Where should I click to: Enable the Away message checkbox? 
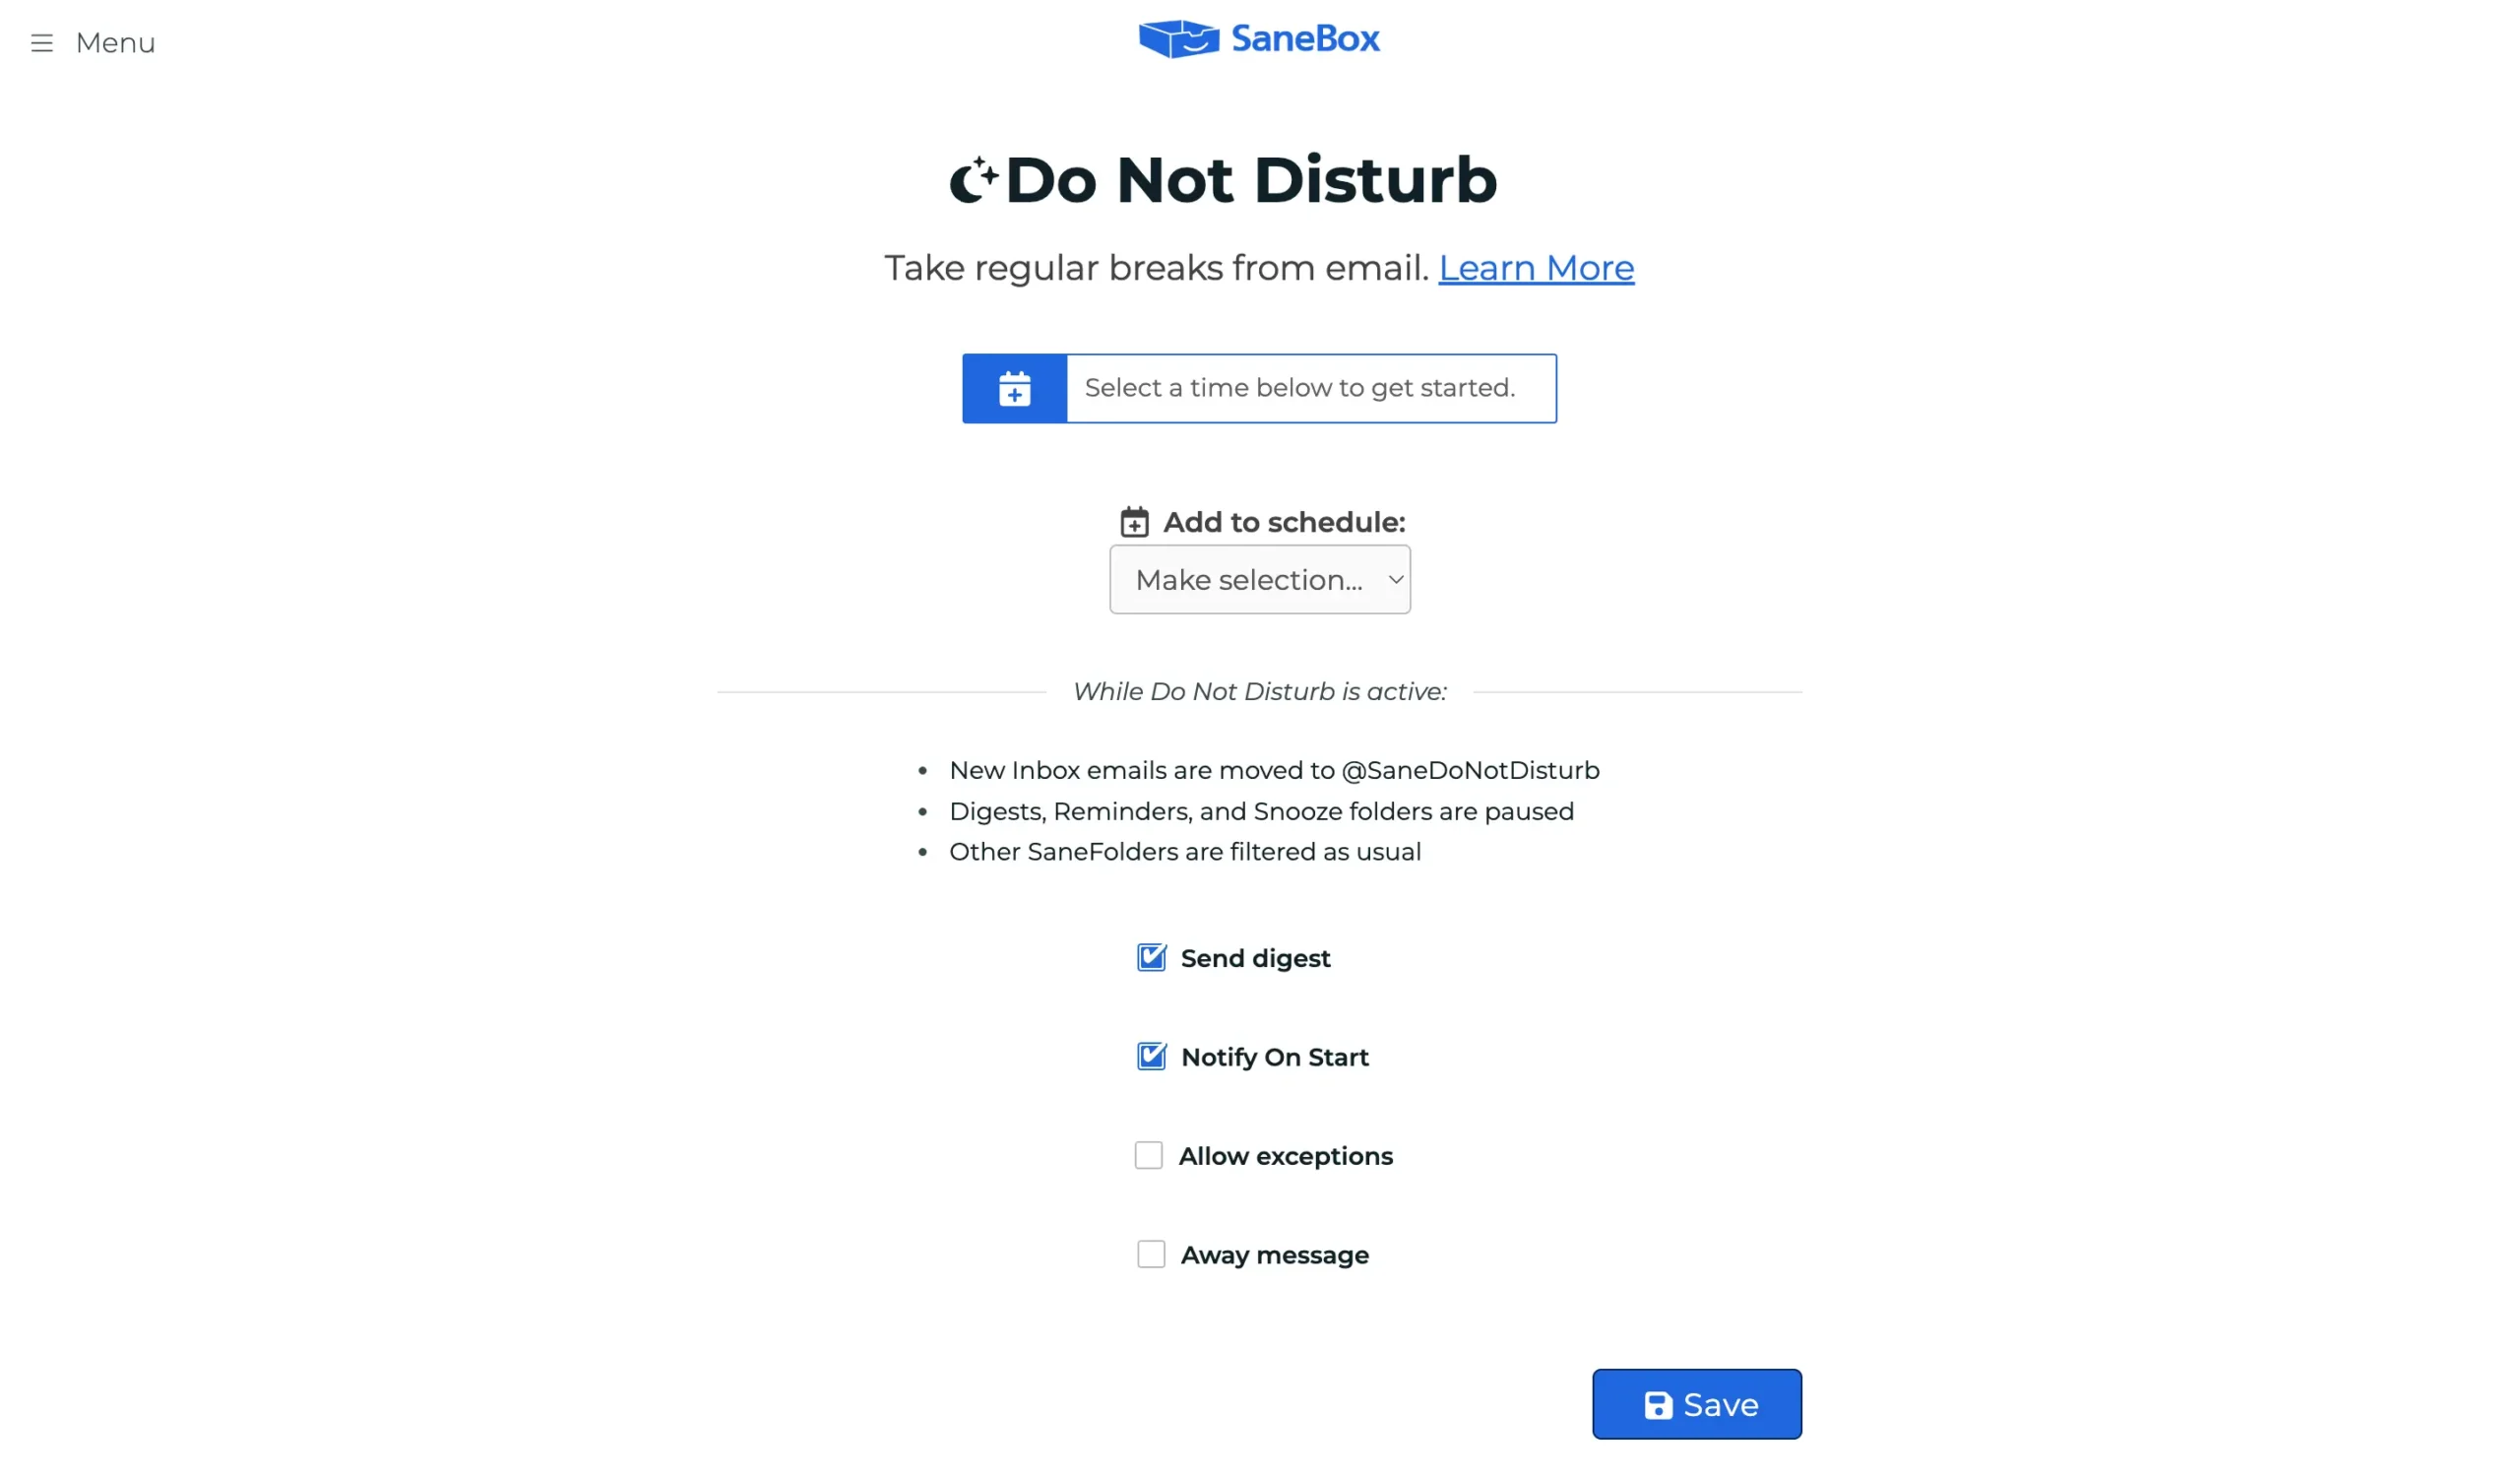1151,1255
